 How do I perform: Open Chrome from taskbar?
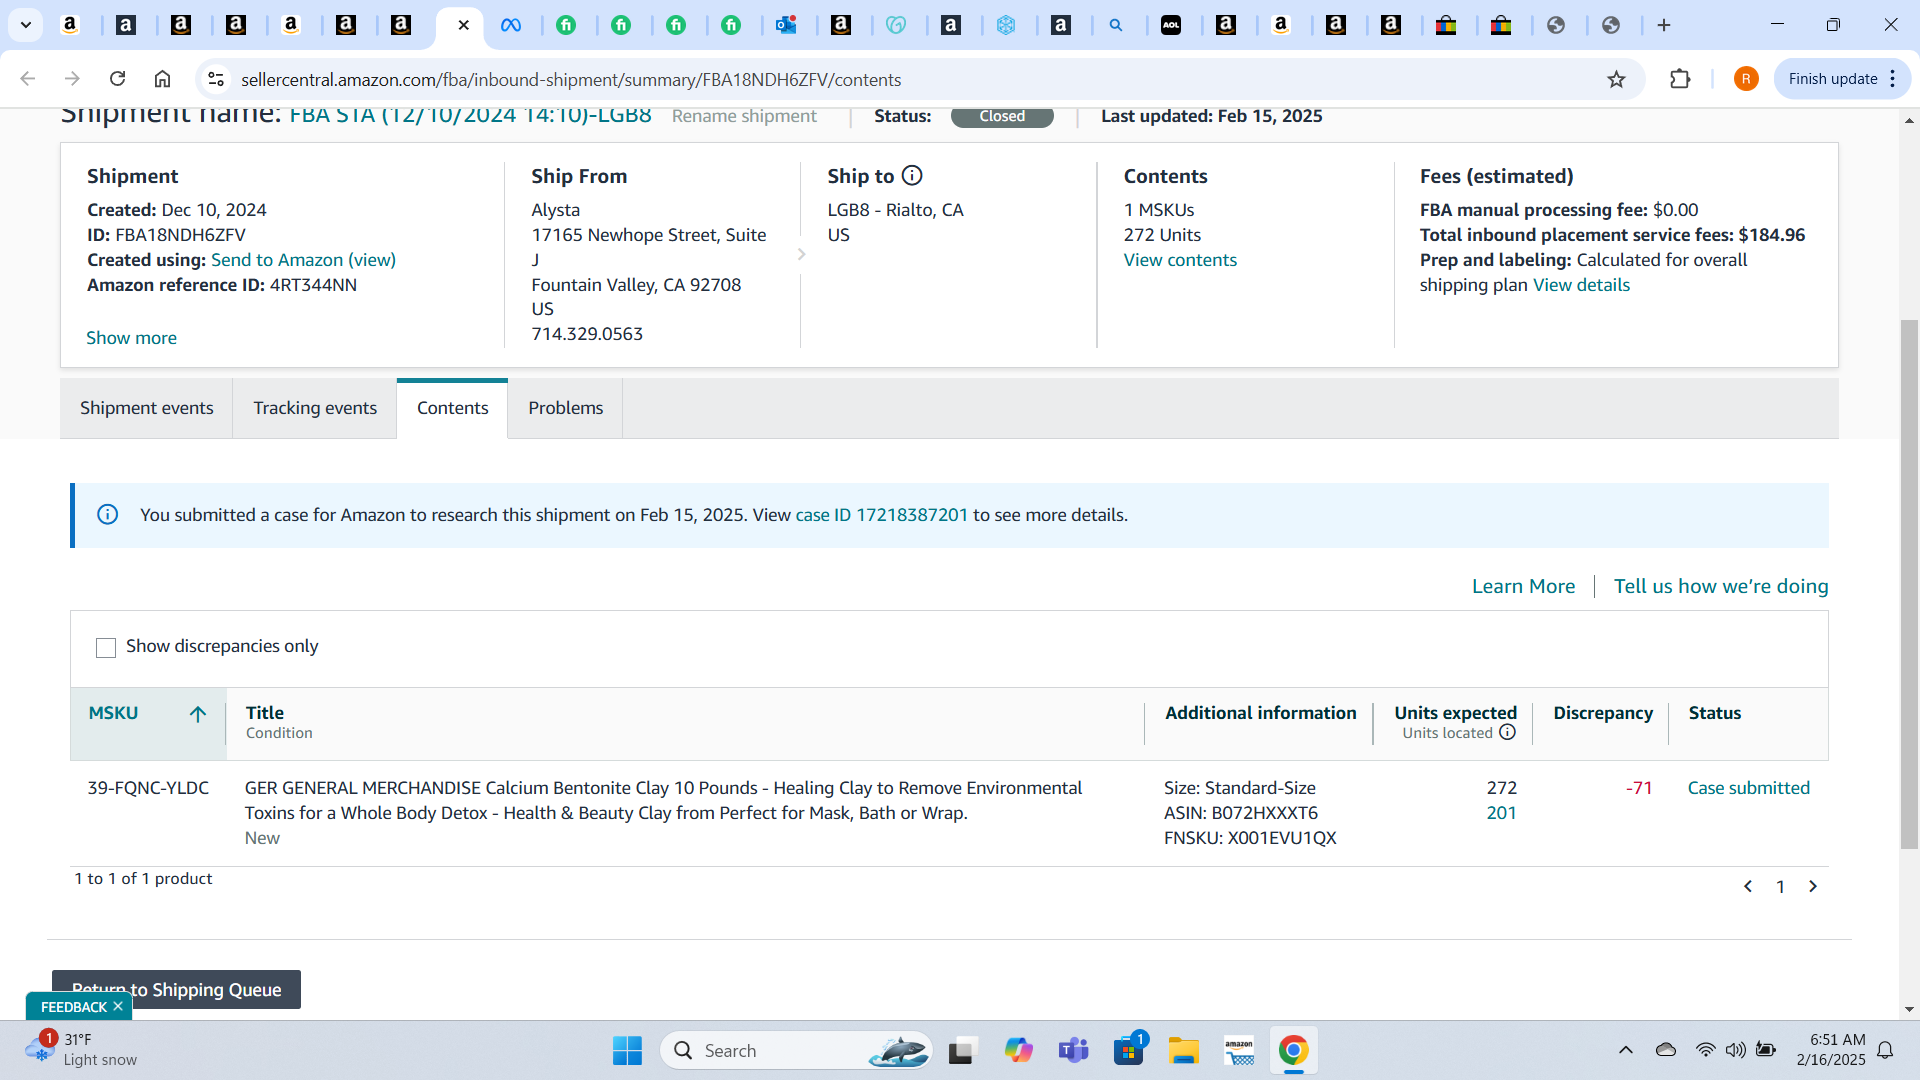pyautogui.click(x=1293, y=1050)
